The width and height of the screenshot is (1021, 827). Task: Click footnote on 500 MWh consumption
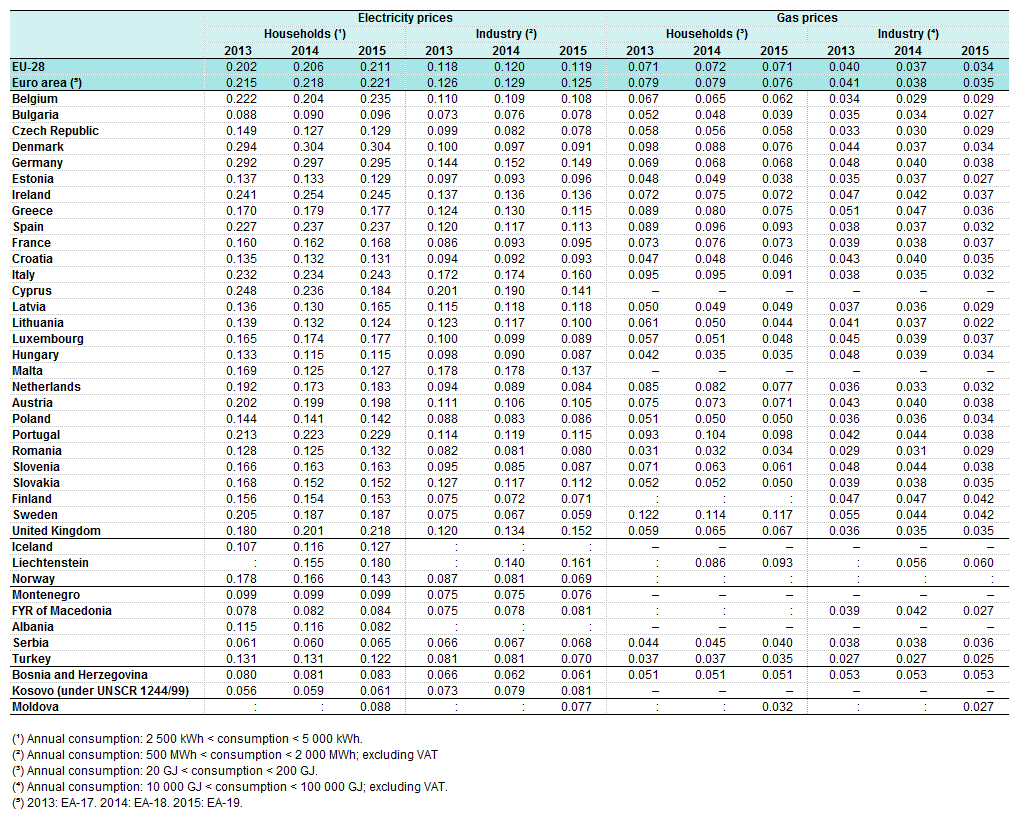[225, 755]
